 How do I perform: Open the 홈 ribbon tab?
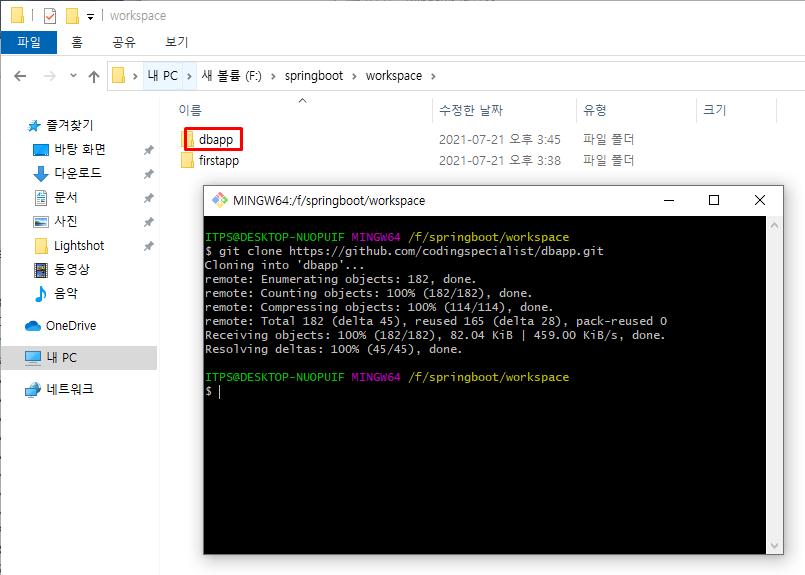coord(77,42)
